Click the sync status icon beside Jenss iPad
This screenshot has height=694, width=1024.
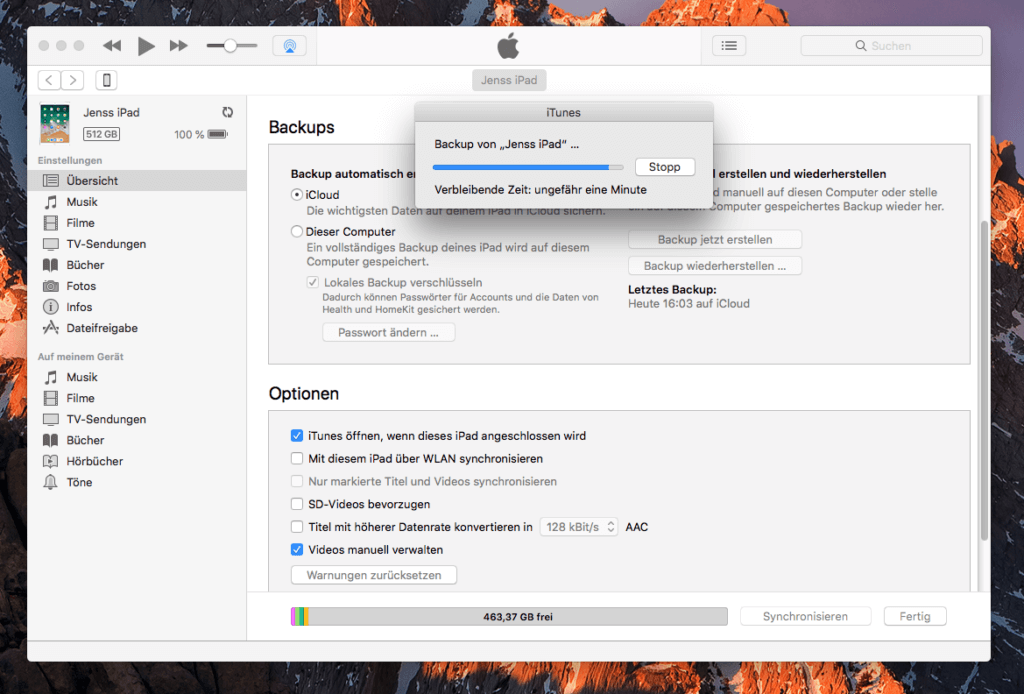click(x=227, y=112)
